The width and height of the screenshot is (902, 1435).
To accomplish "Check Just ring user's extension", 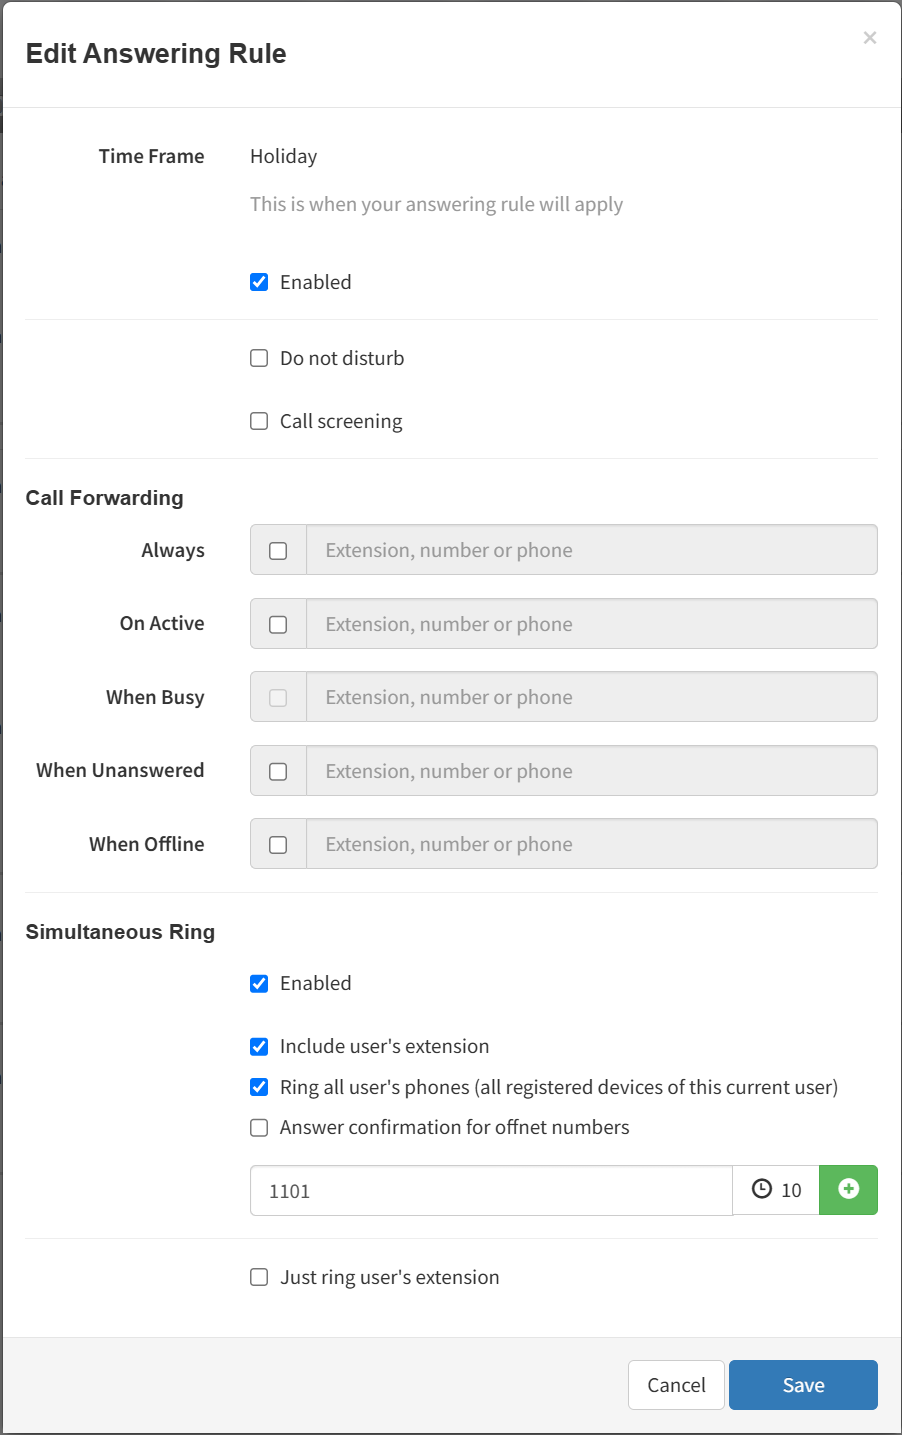I will click(259, 1277).
